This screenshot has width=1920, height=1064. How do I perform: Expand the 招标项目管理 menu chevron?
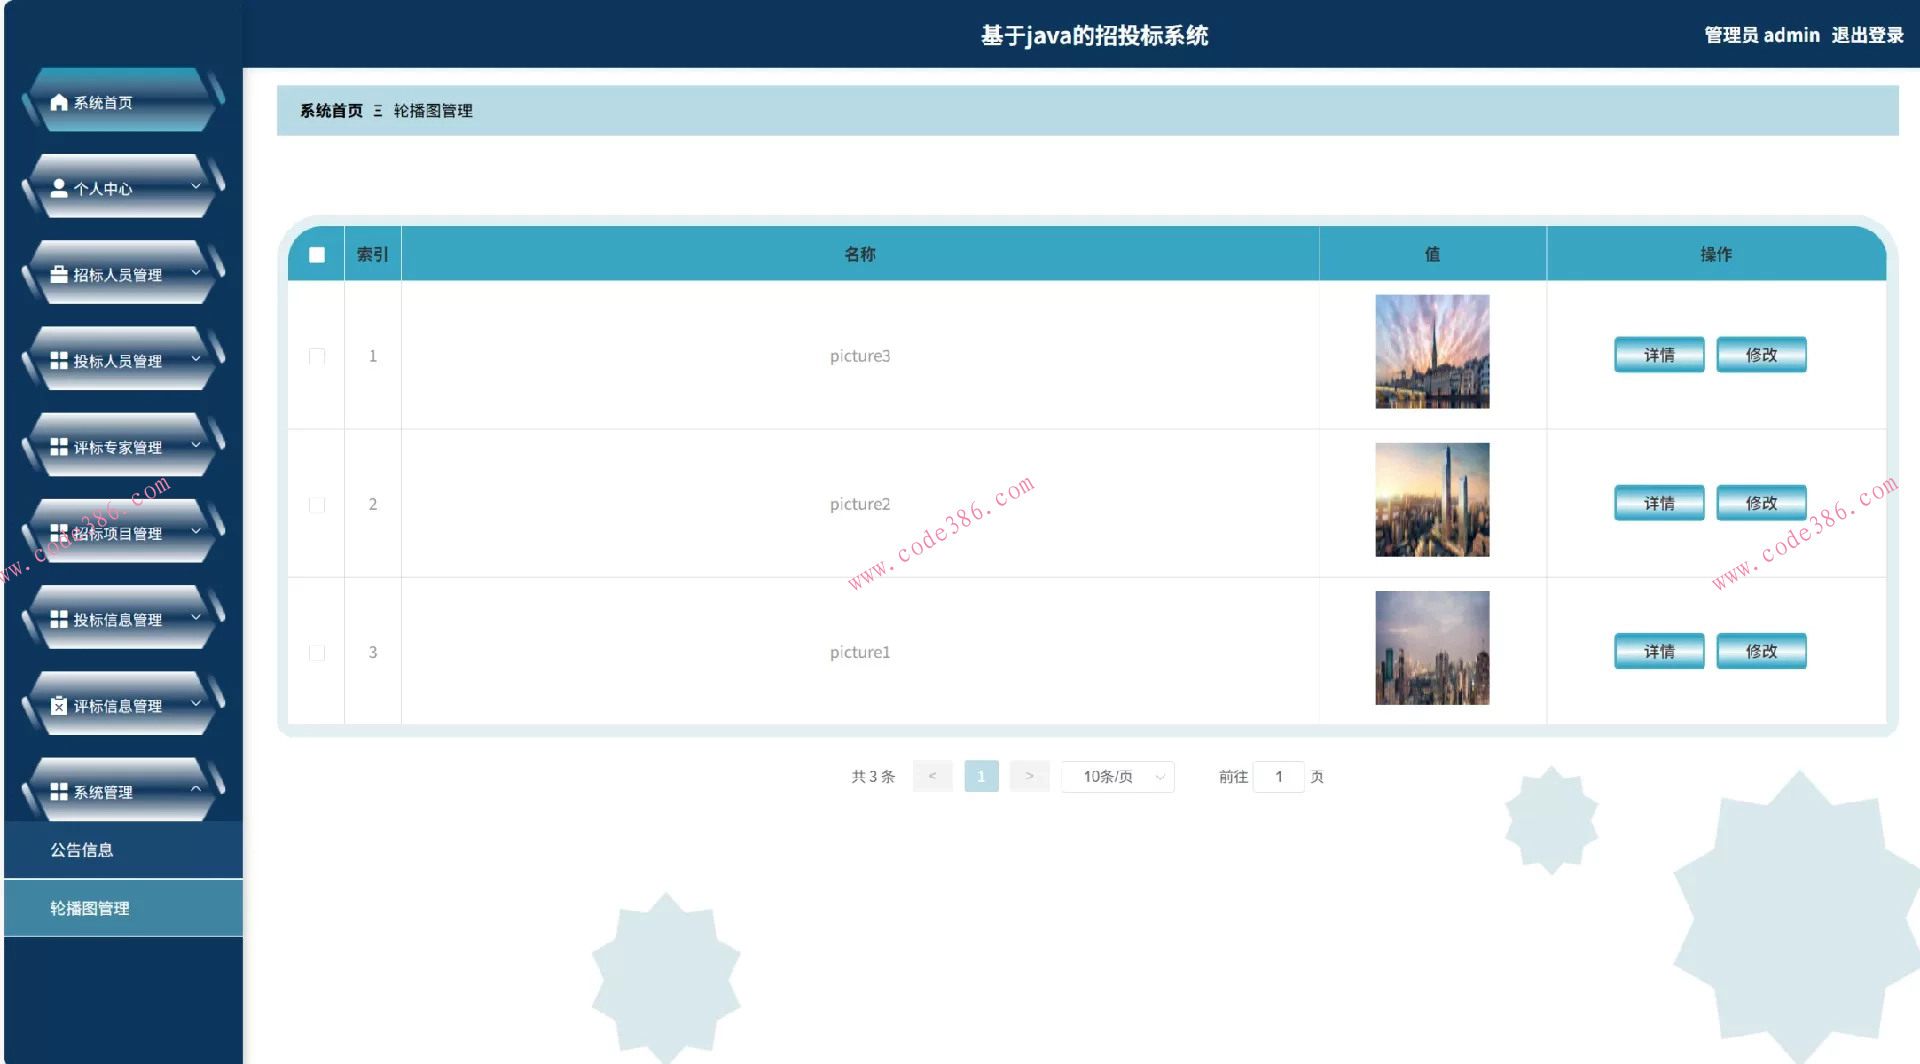(x=196, y=531)
